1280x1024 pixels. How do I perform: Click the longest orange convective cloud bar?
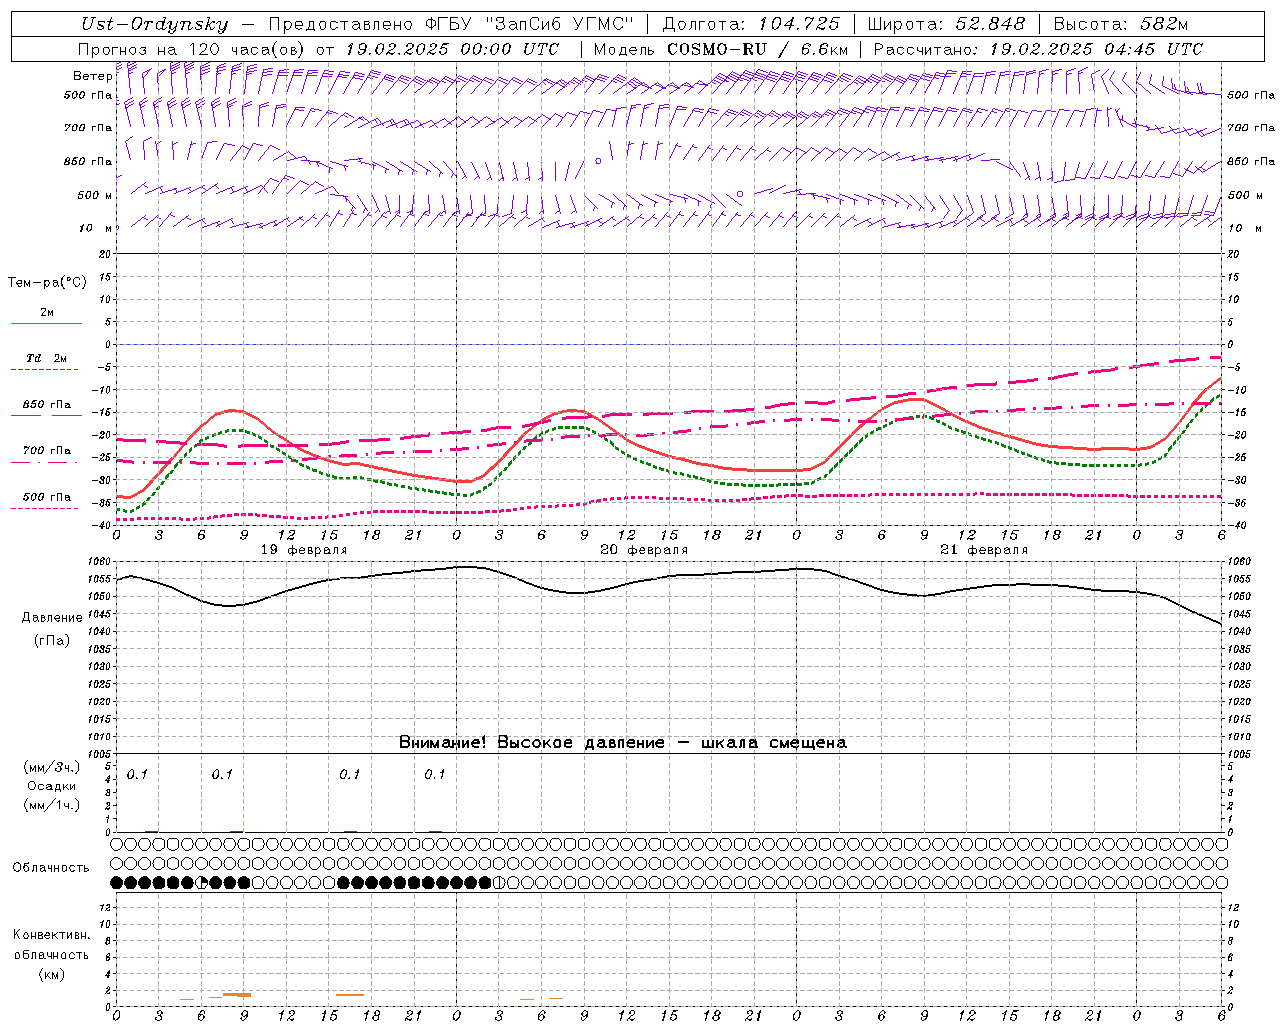[237, 994]
